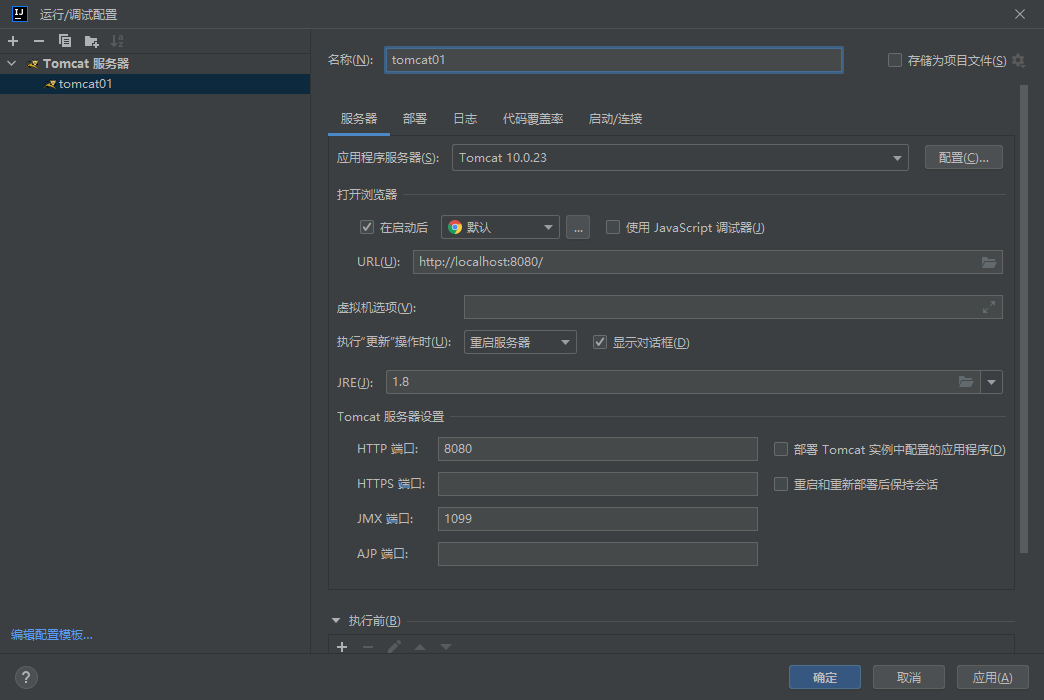Browse folder icon in URL field
The height and width of the screenshot is (700, 1044).
(989, 262)
